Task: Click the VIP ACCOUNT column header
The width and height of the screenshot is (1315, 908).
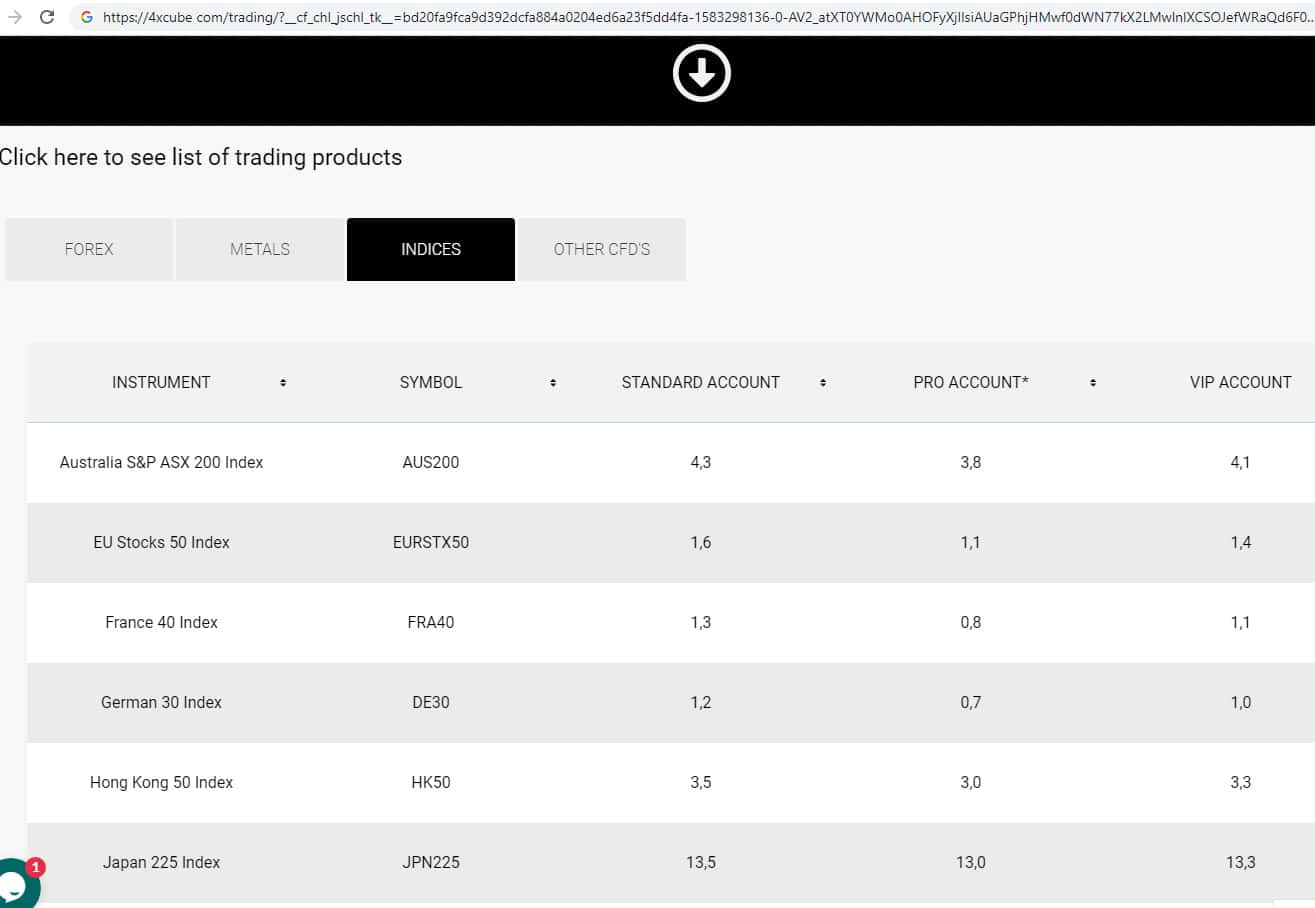Action: [x=1240, y=382]
